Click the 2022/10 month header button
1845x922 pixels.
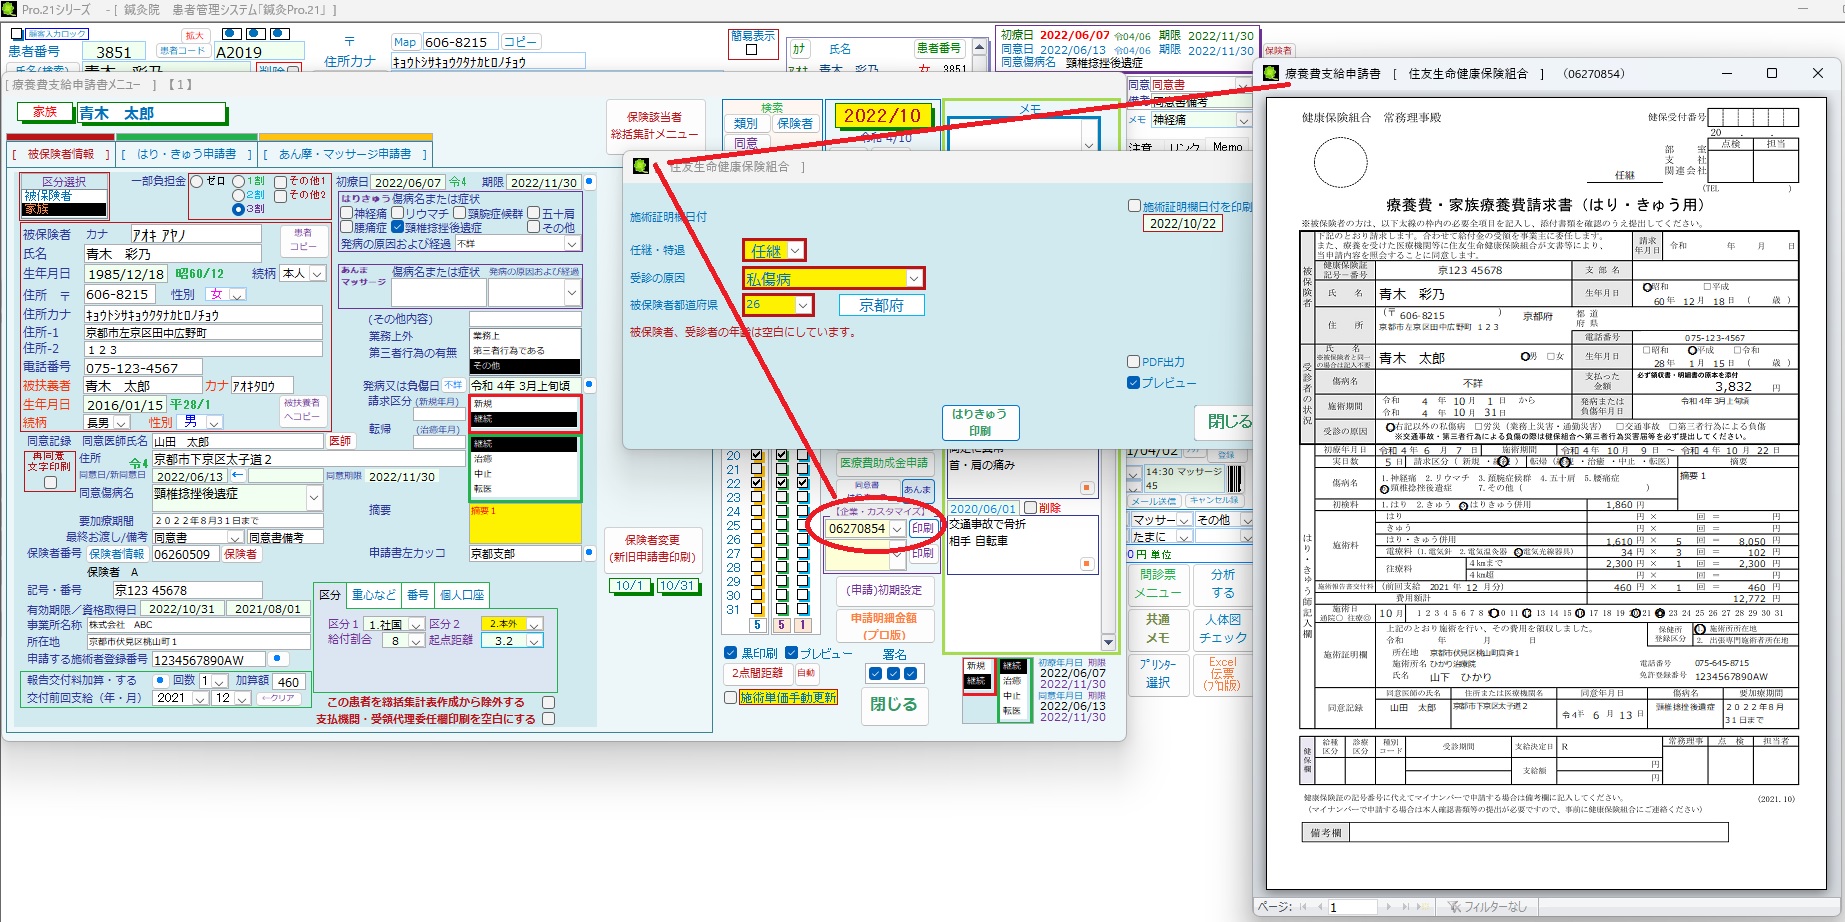tap(882, 116)
